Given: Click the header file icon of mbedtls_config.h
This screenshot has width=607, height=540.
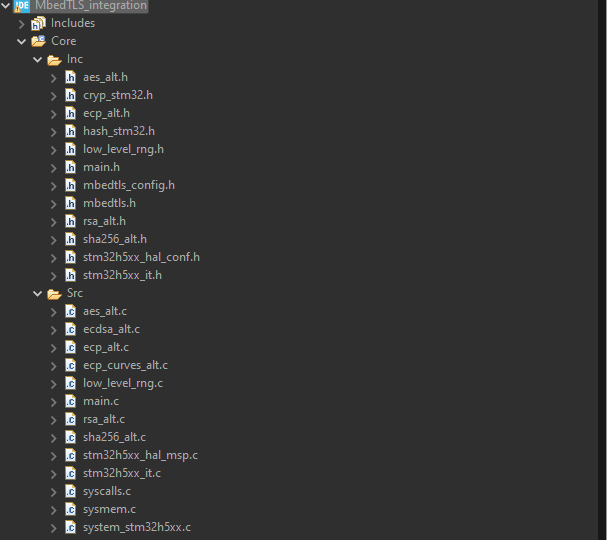Looking at the screenshot, I should pyautogui.click(x=70, y=185).
